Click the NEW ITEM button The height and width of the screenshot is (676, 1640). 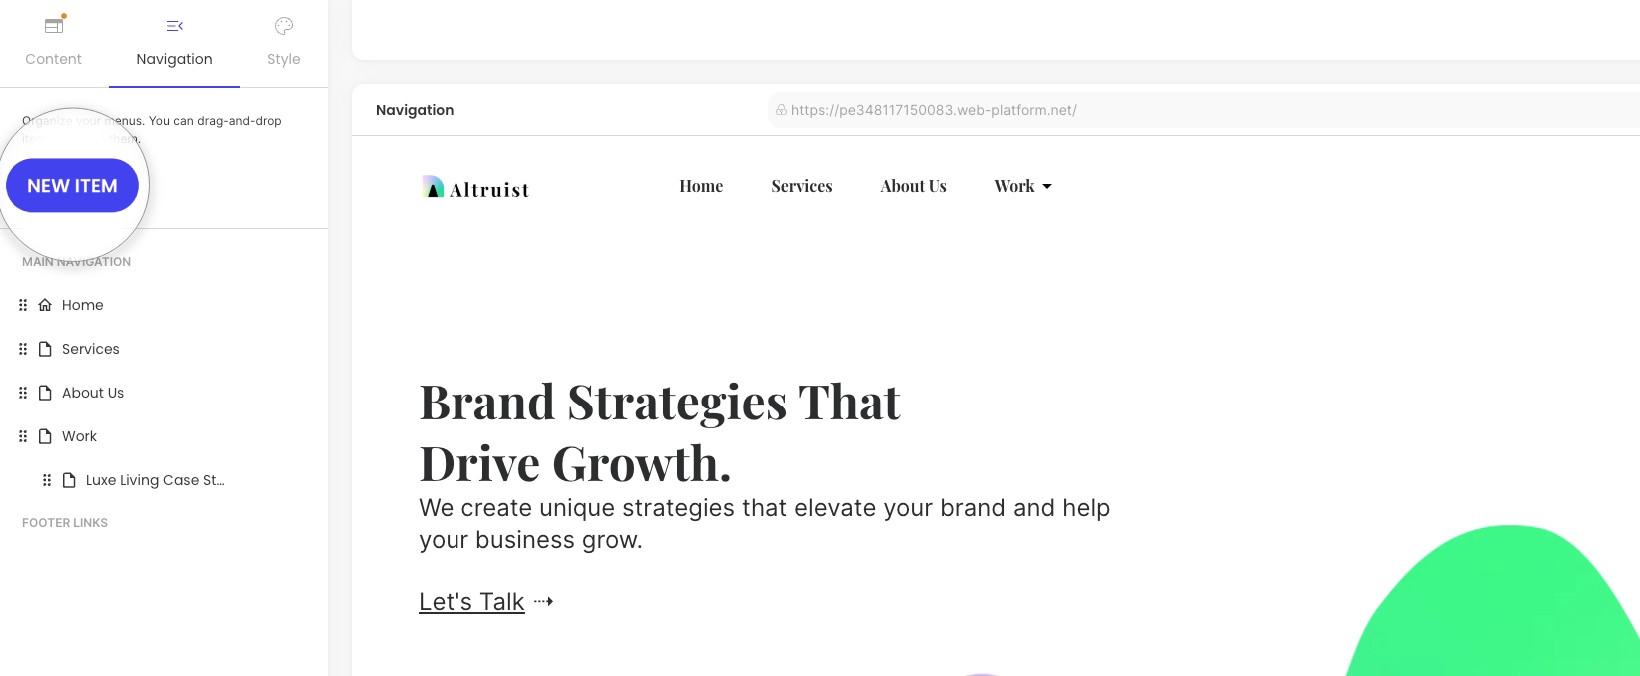point(72,186)
